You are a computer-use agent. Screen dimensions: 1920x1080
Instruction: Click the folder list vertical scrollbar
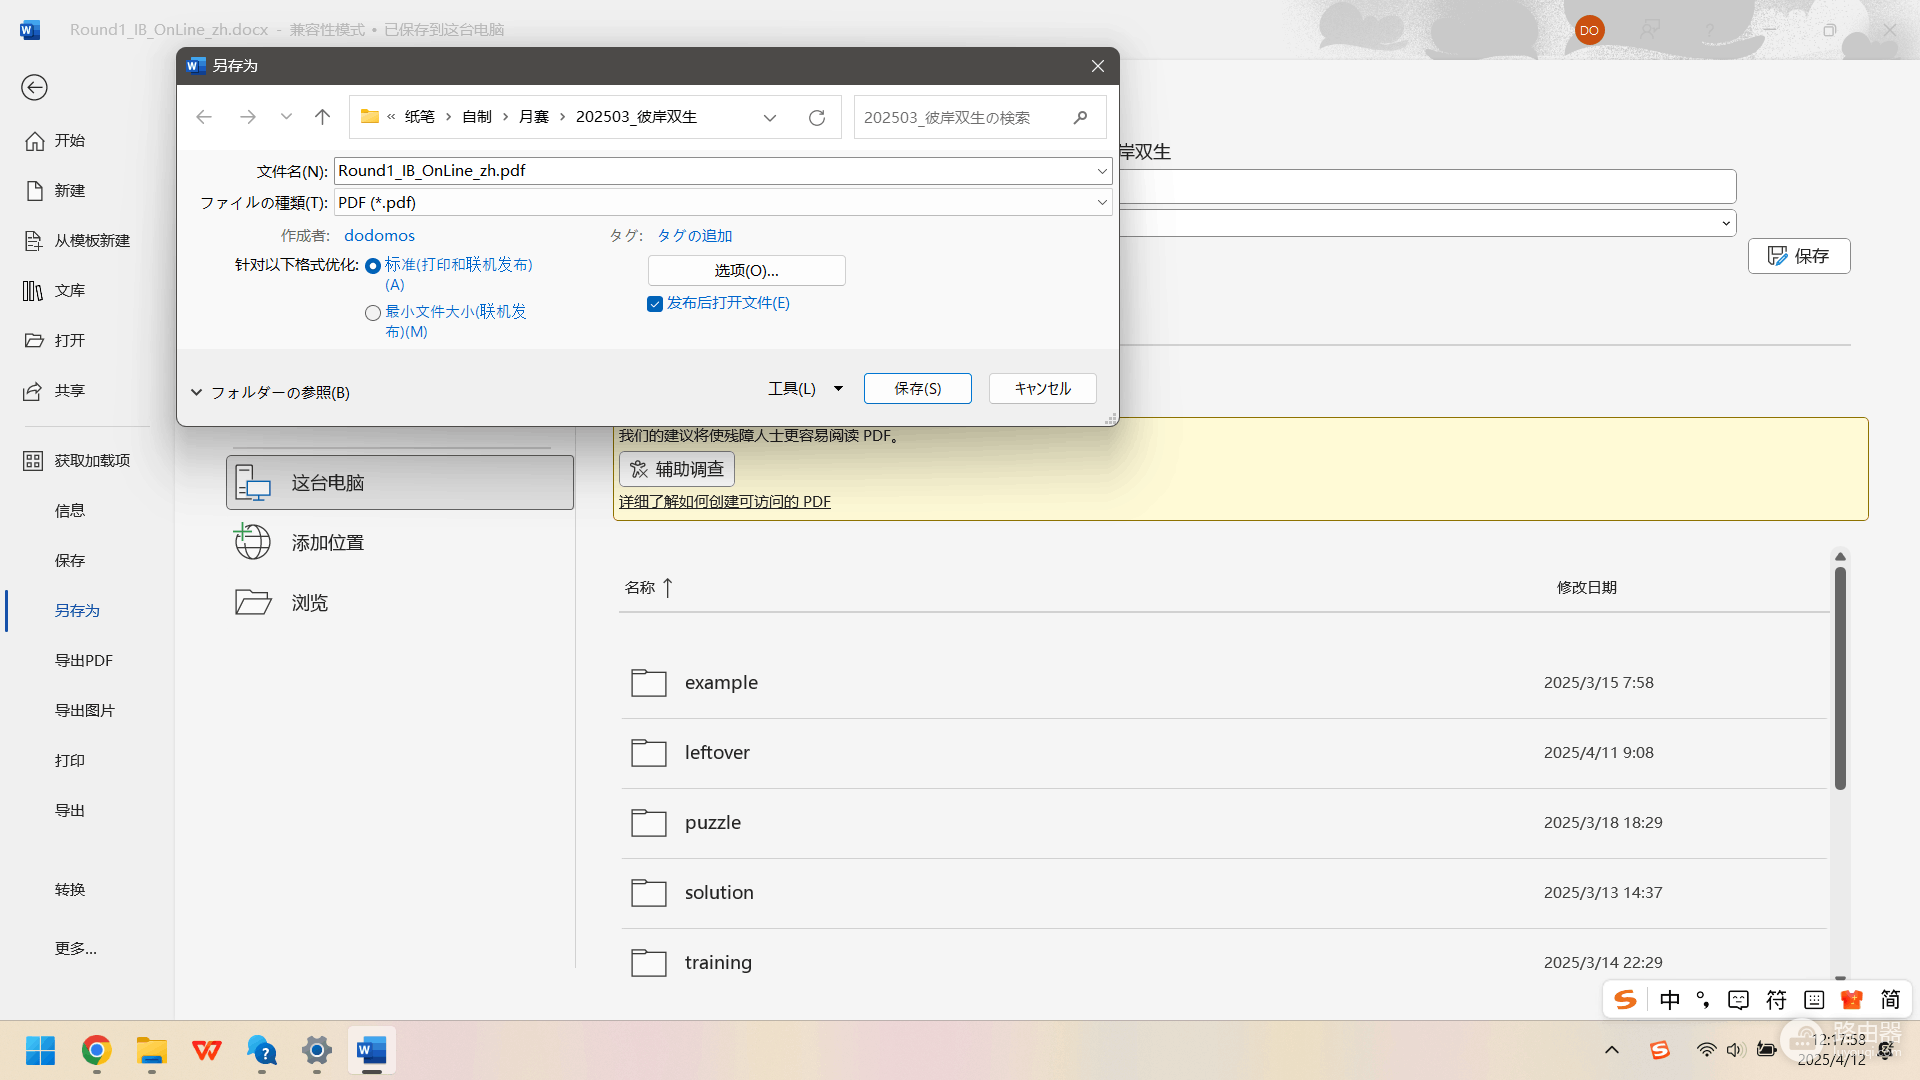[x=1840, y=680]
